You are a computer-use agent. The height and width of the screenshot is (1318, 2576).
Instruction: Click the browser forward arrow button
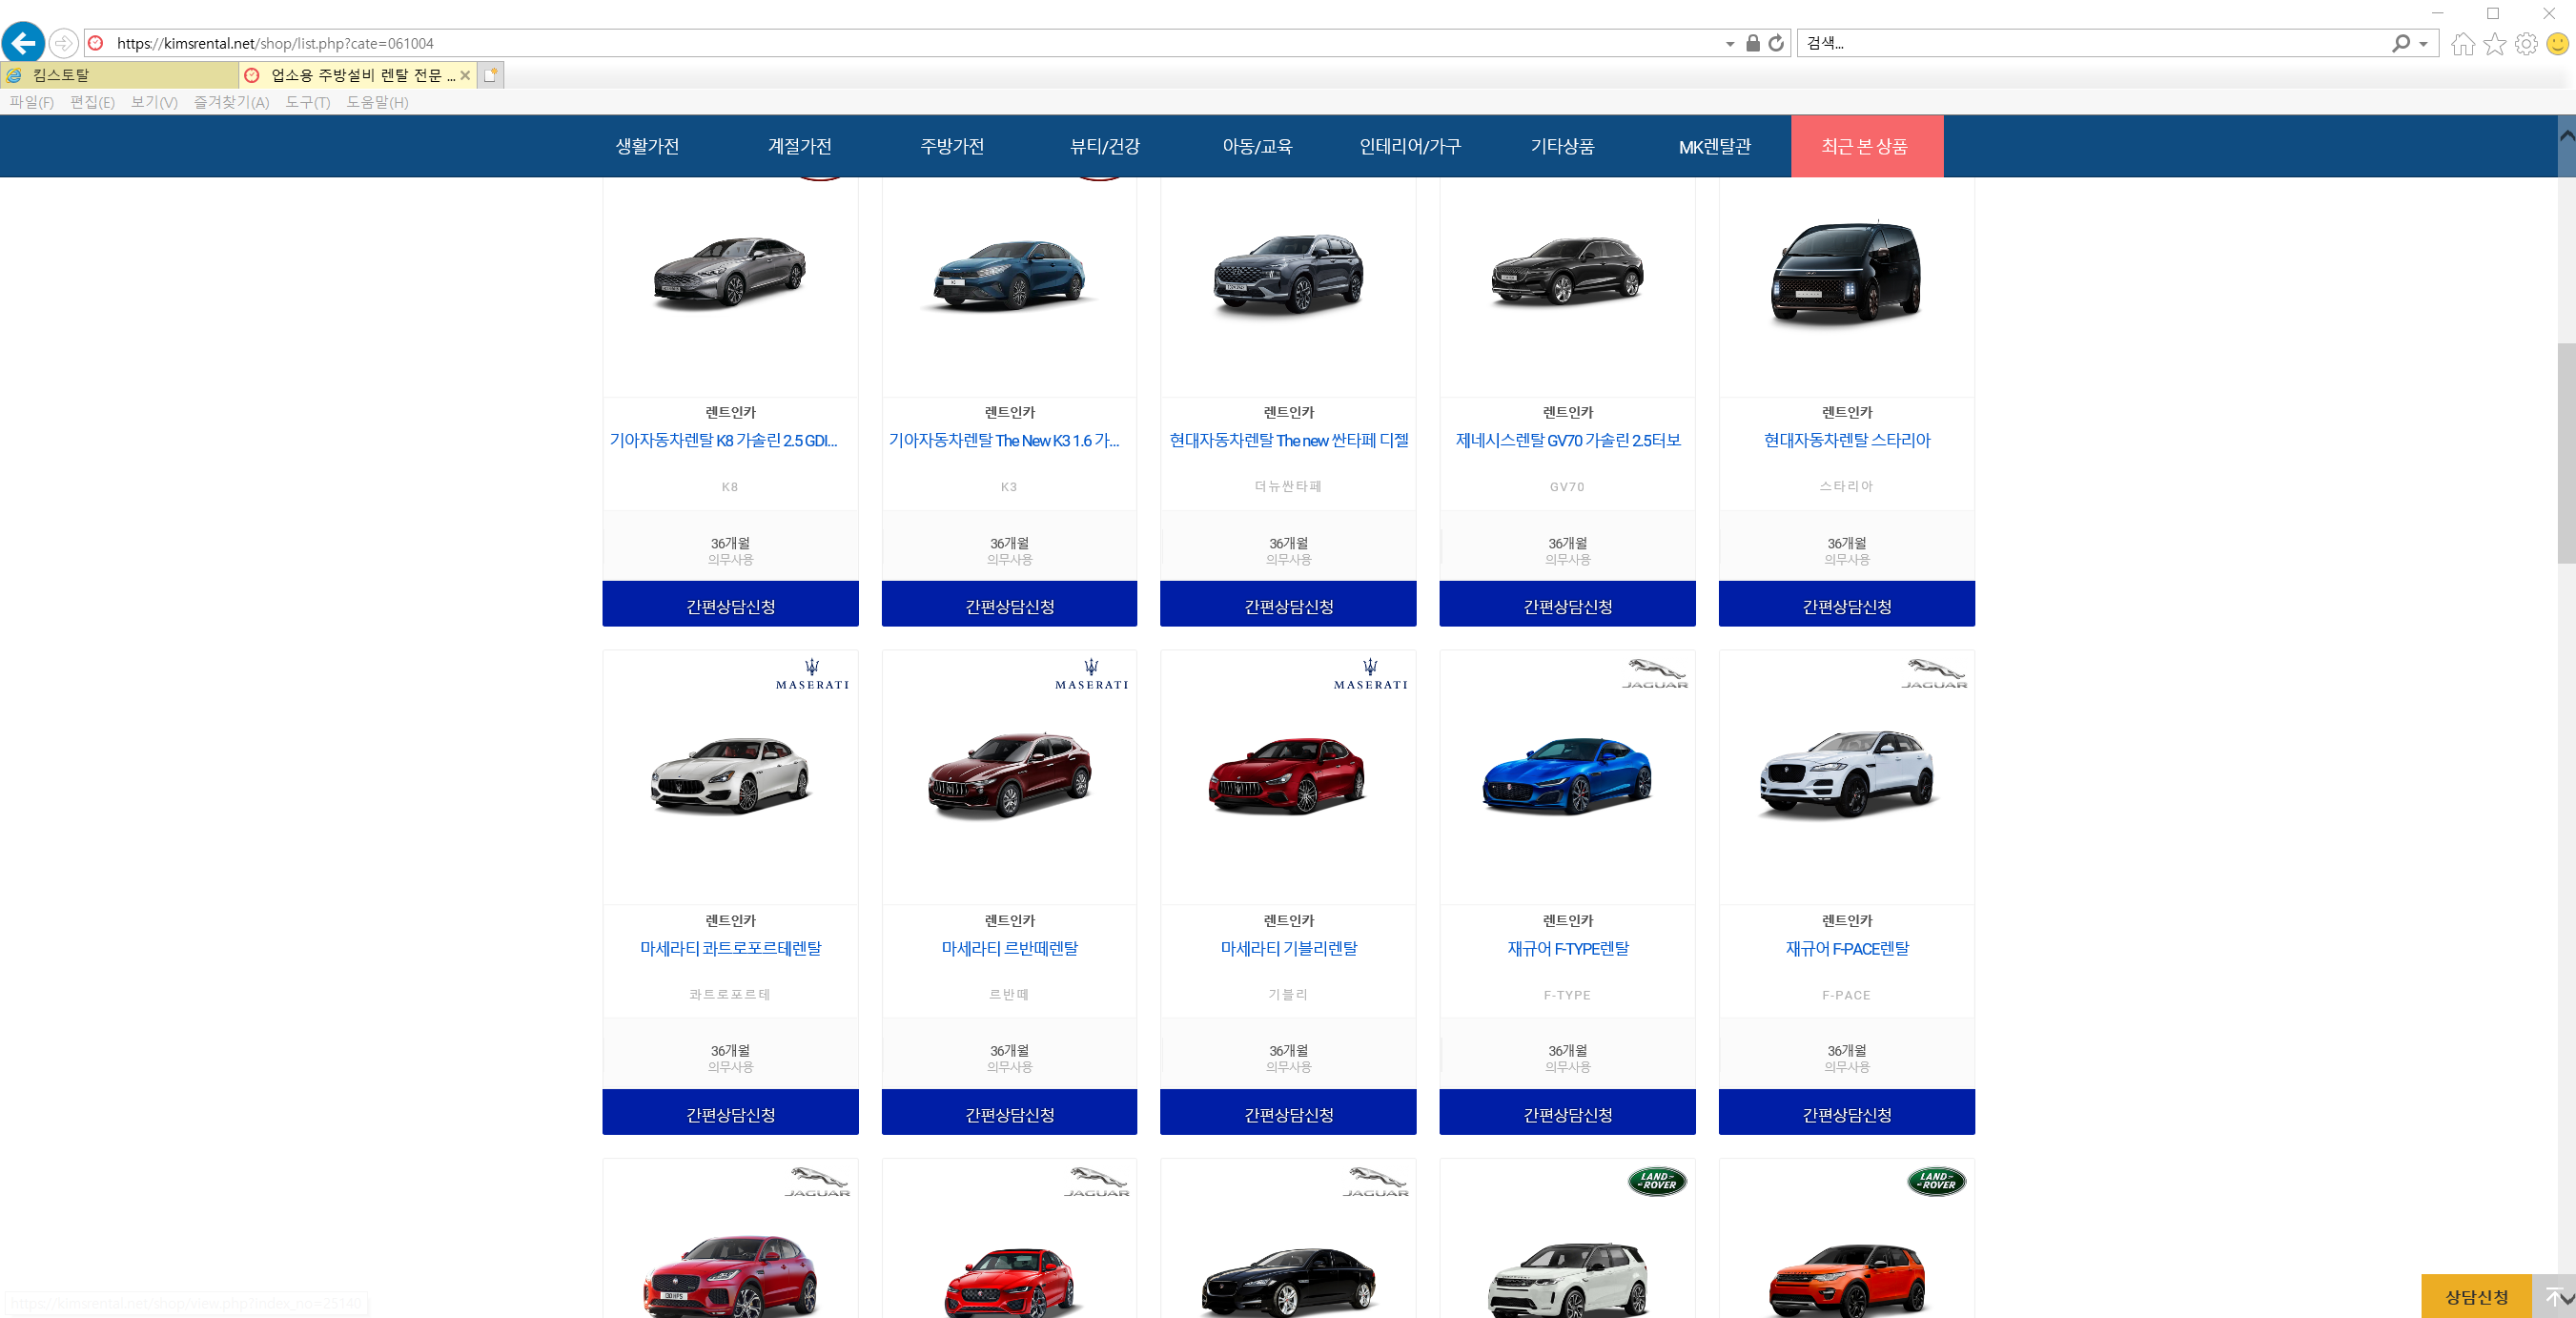pos(63,43)
